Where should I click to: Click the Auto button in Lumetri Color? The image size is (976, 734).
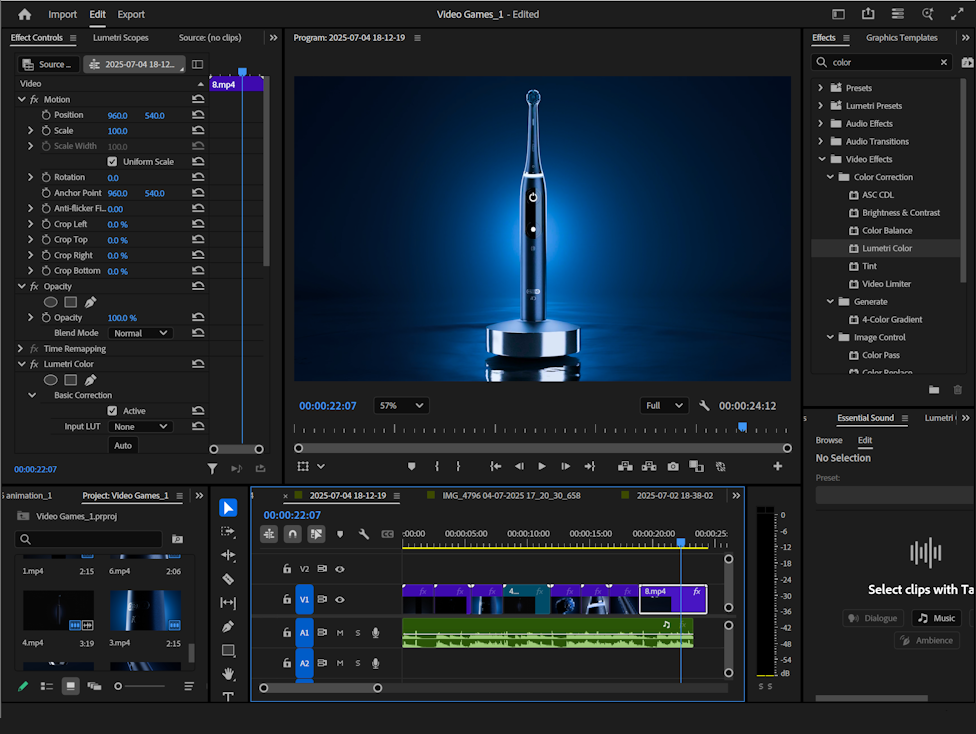[123, 445]
